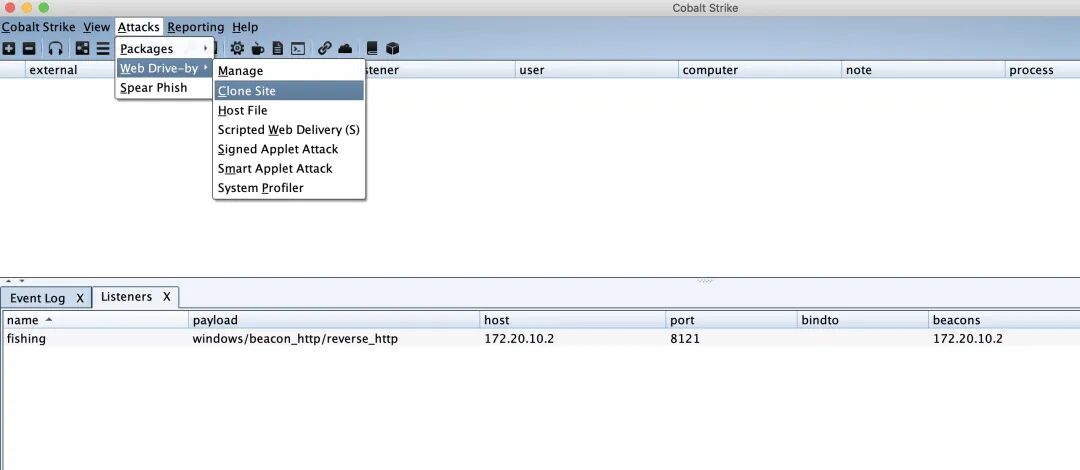This screenshot has height=470, width=1080.
Task: Select Host File menu entry
Action: (x=289, y=110)
